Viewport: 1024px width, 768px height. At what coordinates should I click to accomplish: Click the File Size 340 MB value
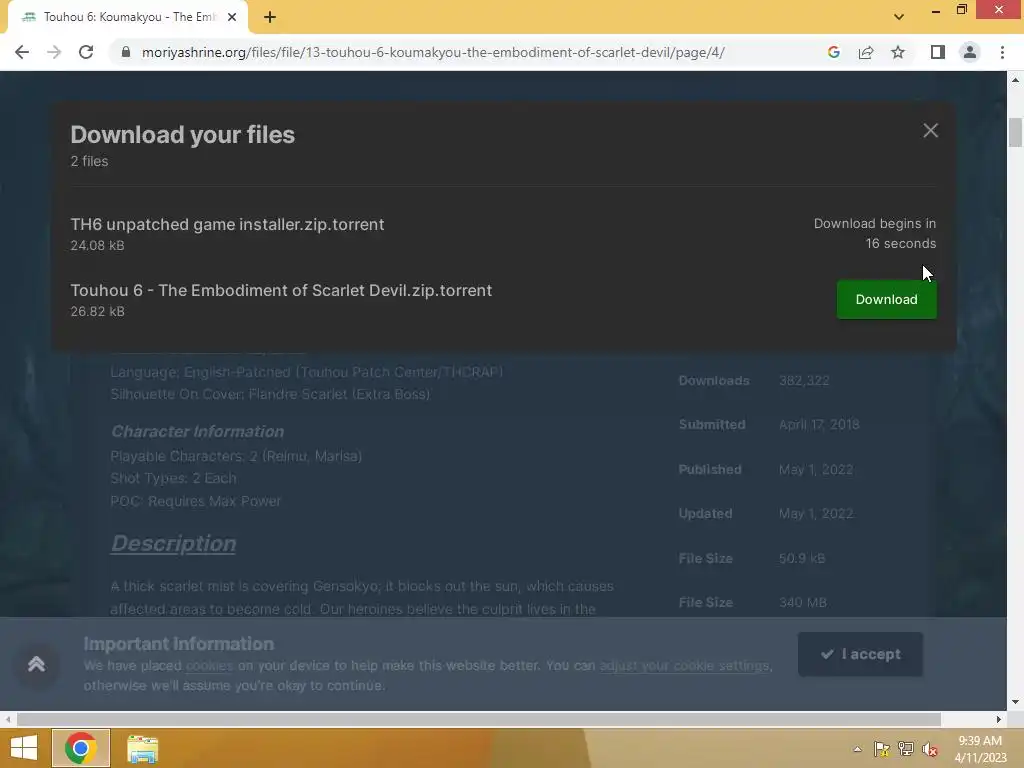[803, 602]
